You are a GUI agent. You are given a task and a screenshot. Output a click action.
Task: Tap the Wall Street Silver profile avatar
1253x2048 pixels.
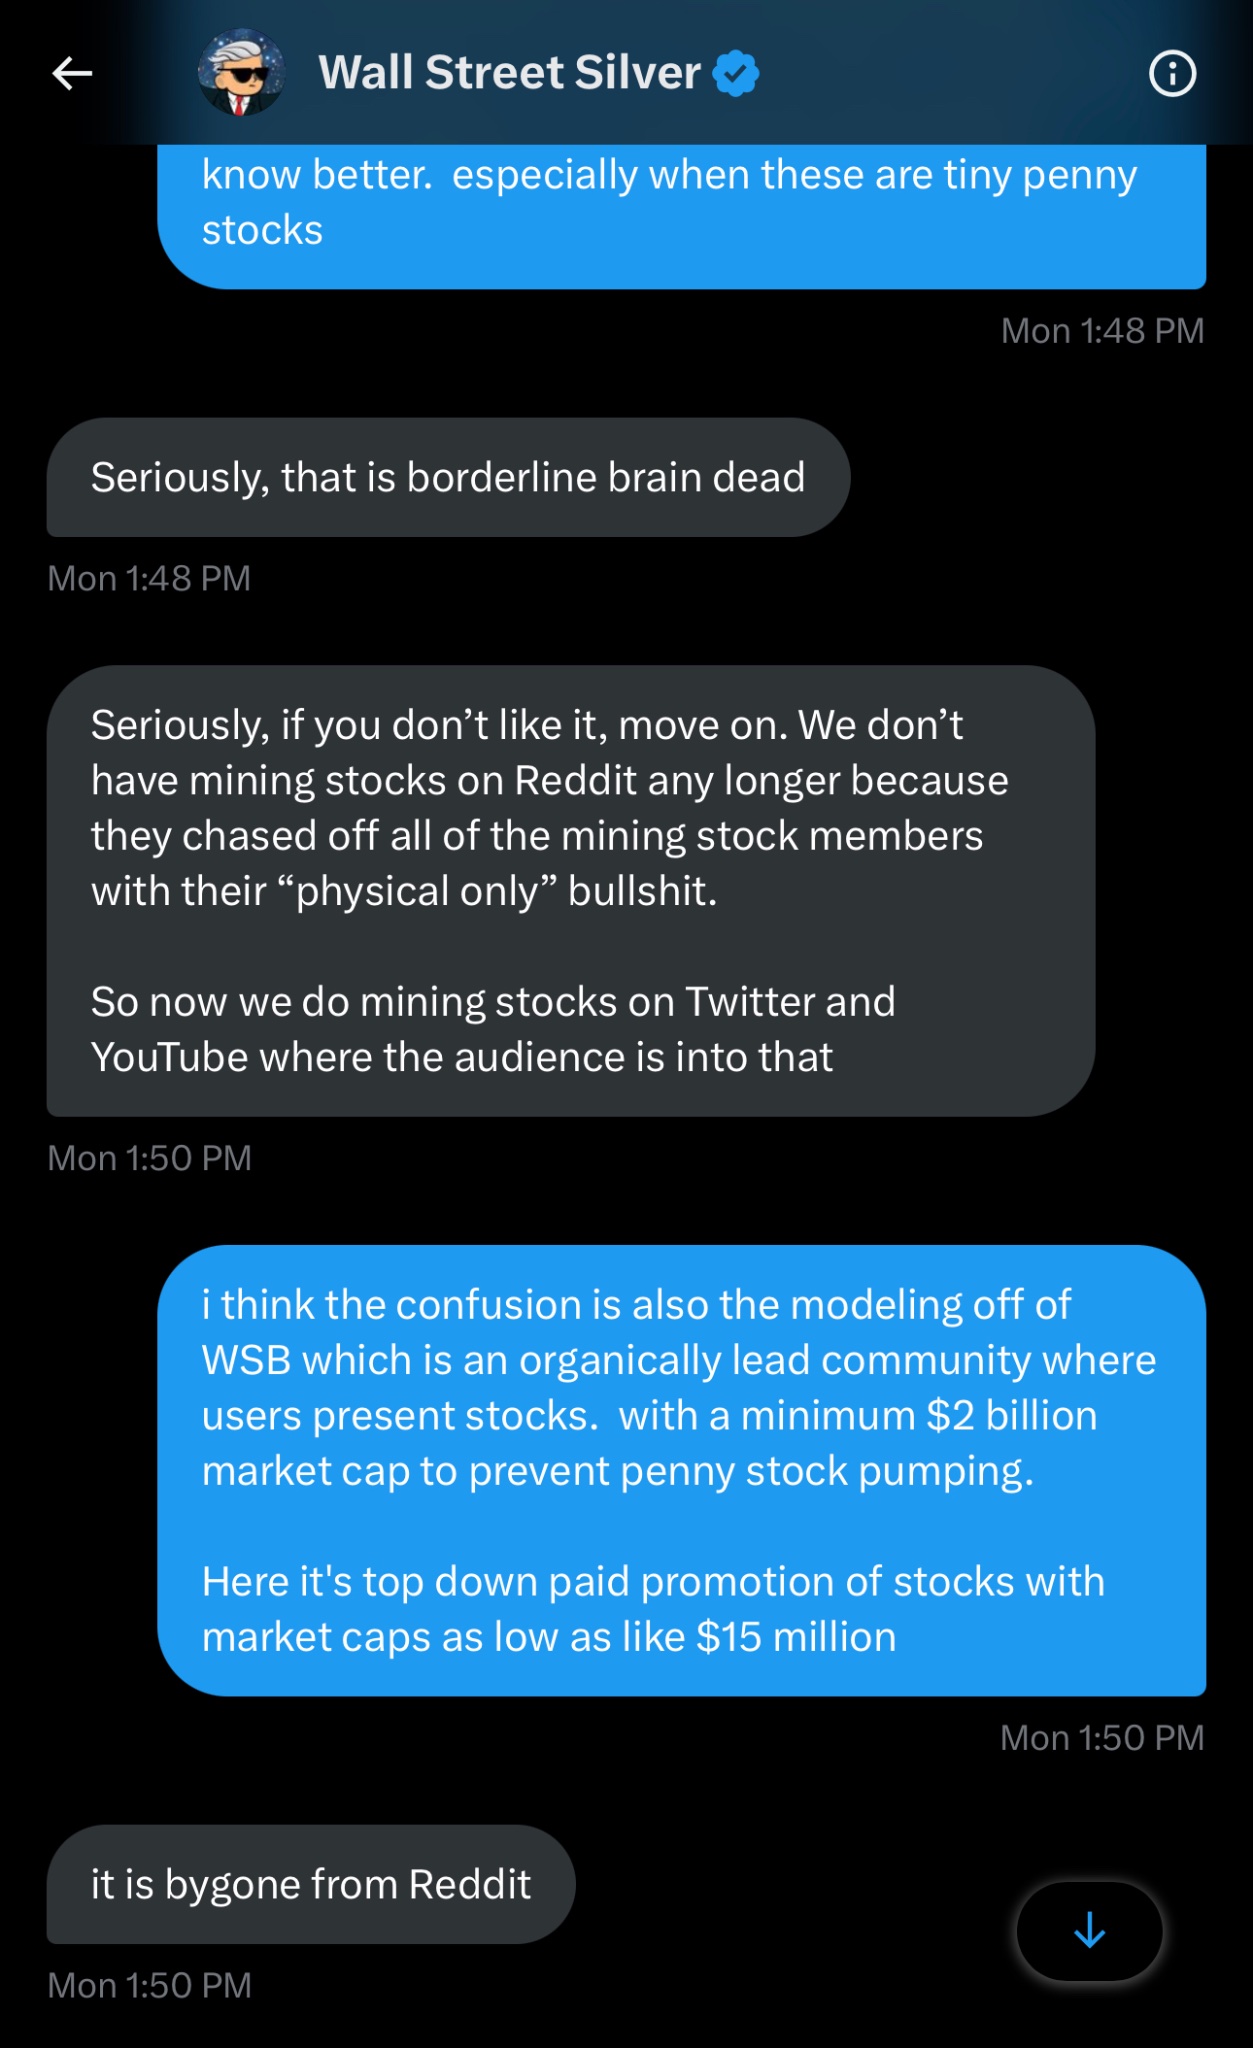point(241,73)
